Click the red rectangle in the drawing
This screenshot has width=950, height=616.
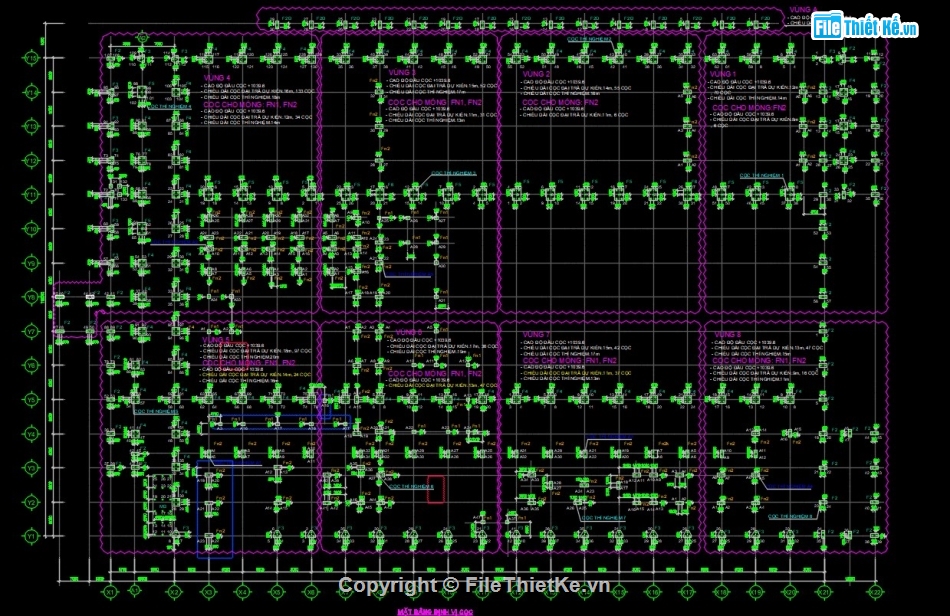(436, 487)
